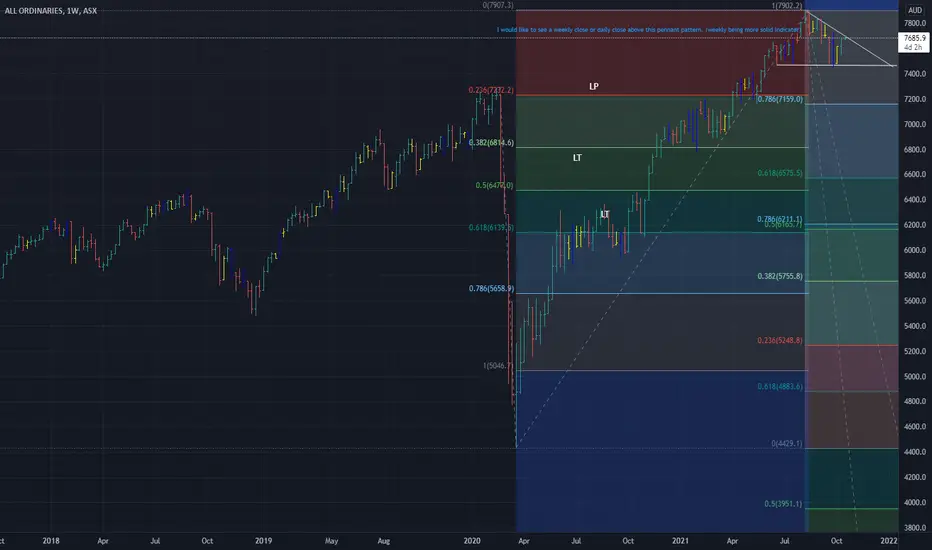932x550 pixels.
Task: Click 4400.0 on the price axis
Action: click(x=915, y=452)
